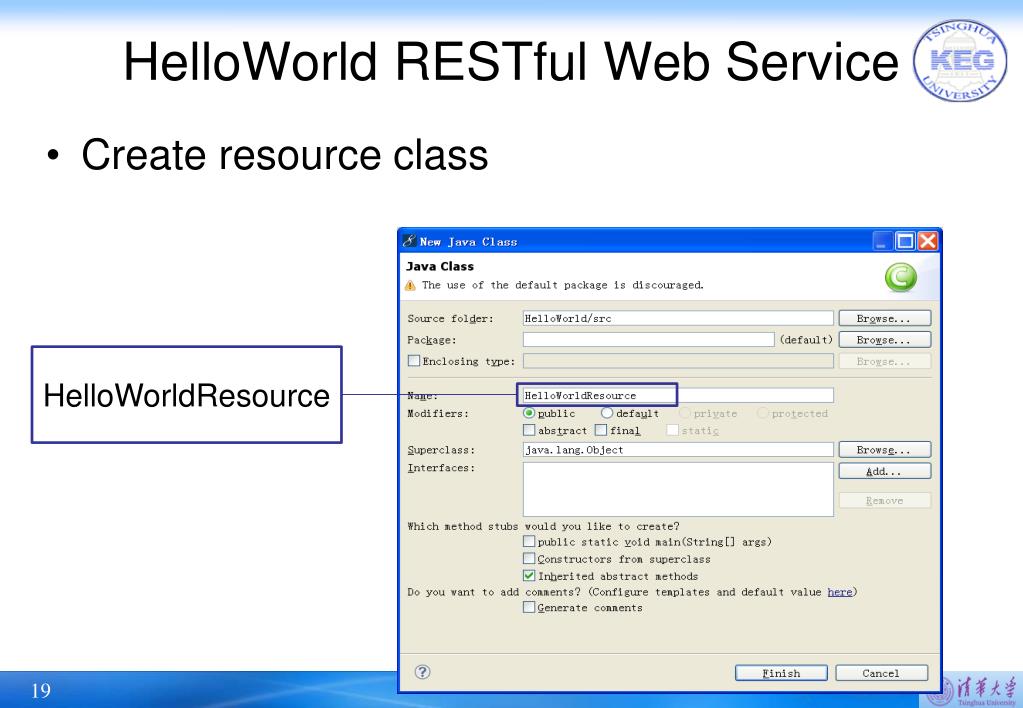Browse for the Package
Screen dimensions: 1023x708
pos(884,340)
